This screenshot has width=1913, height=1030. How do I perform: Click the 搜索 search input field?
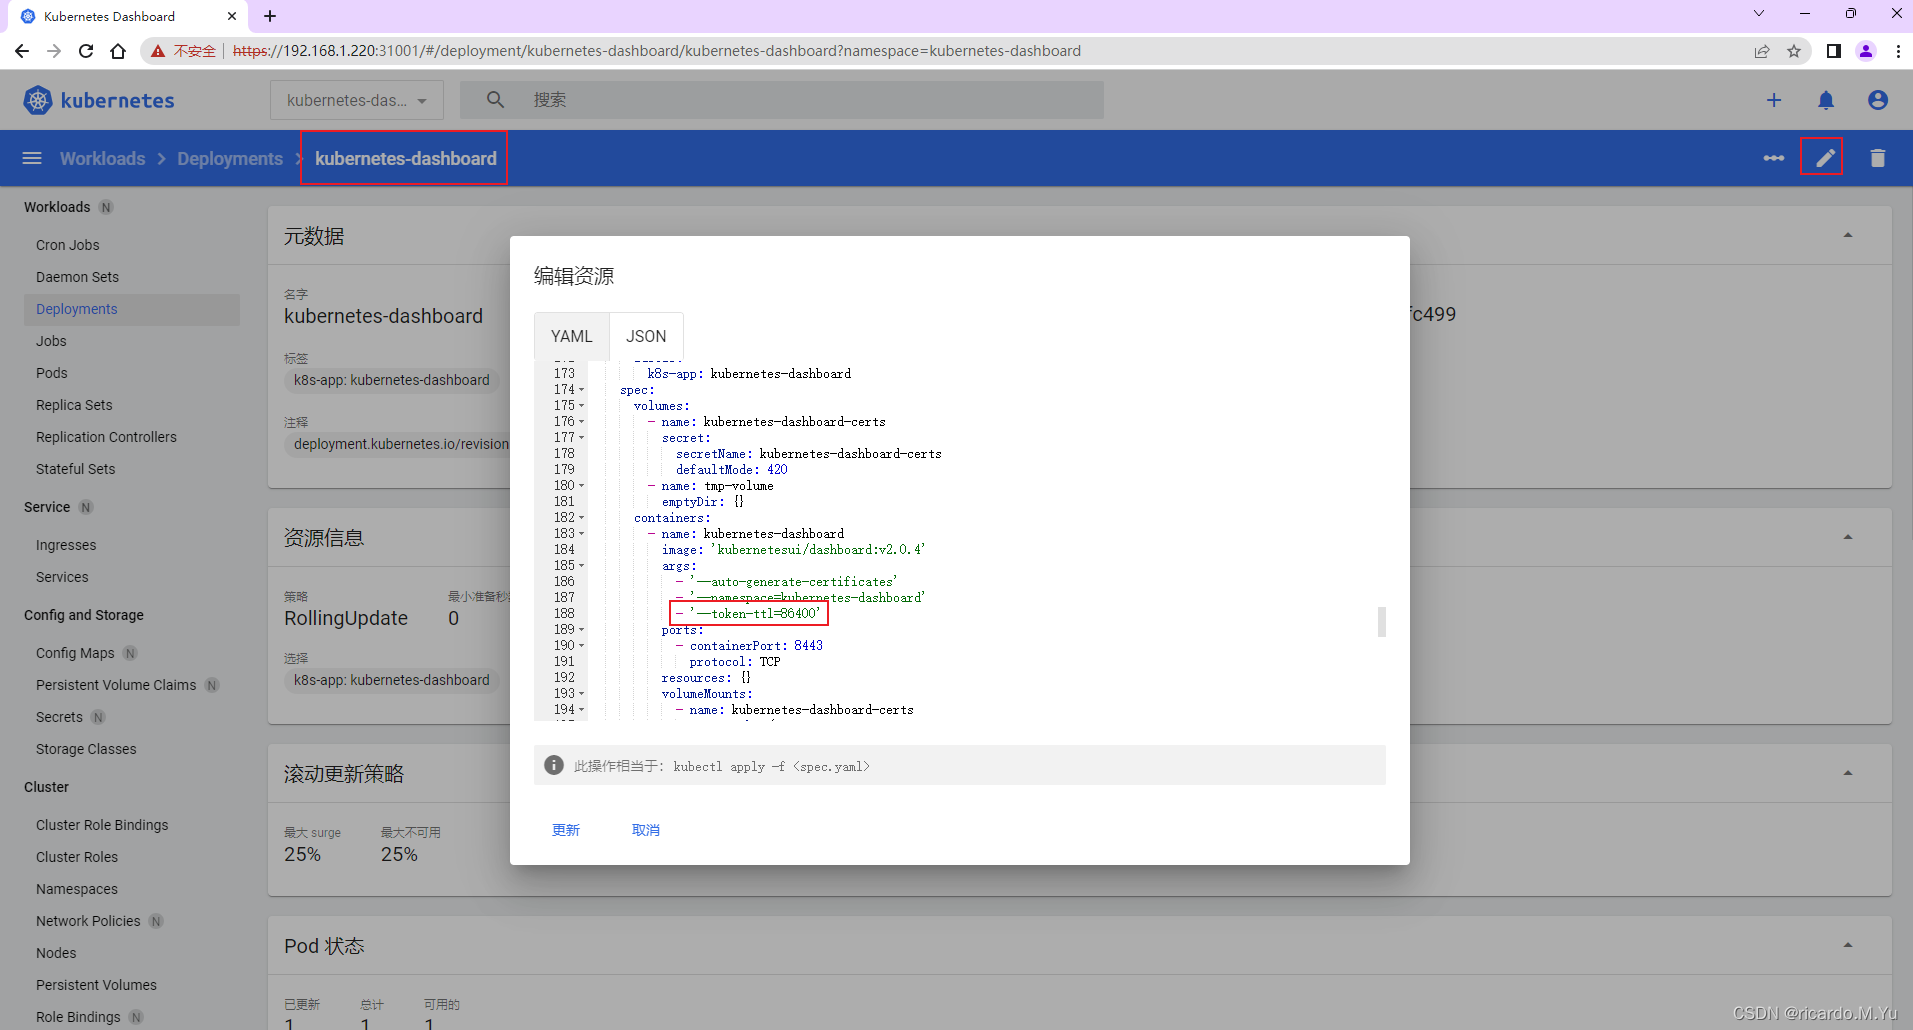click(782, 100)
